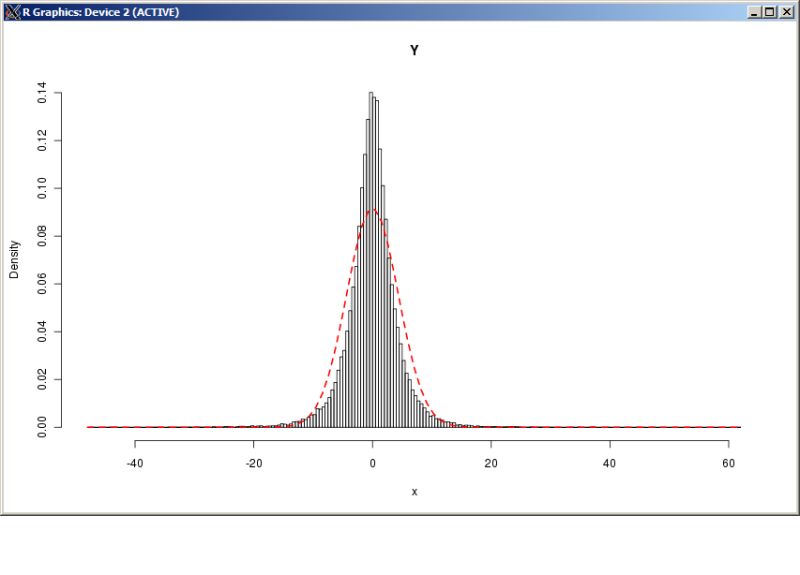The image size is (800, 575).
Task: Click the y-axis tick label 0.00
Action: [42, 427]
